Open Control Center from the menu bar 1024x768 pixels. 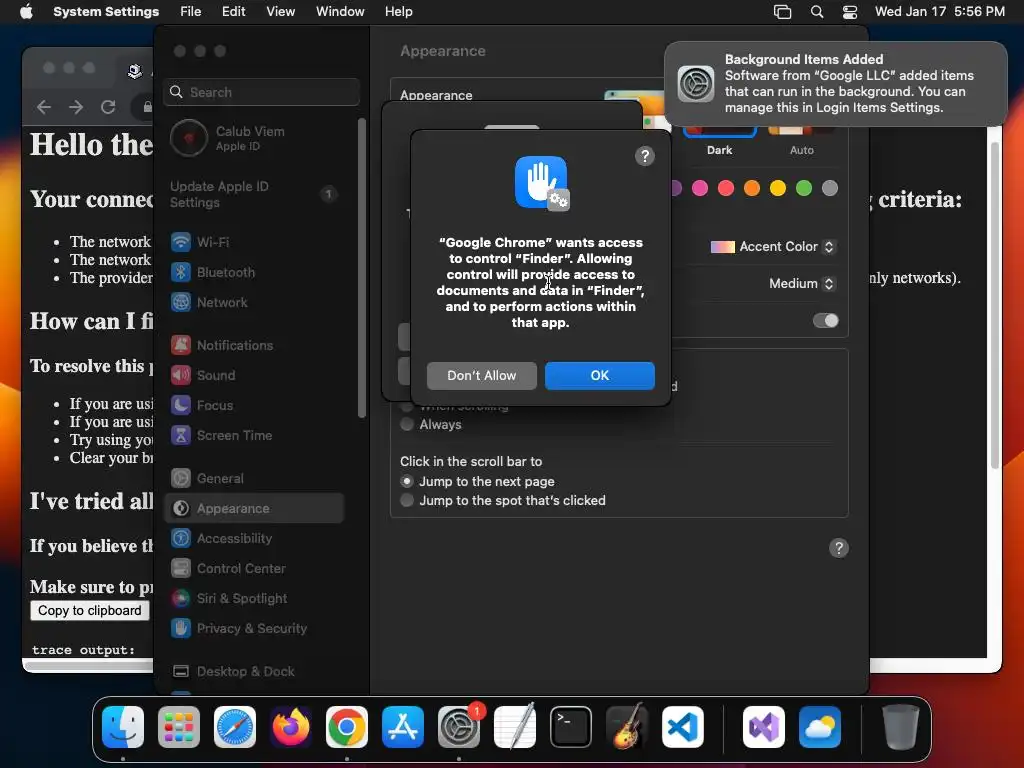[x=850, y=11]
